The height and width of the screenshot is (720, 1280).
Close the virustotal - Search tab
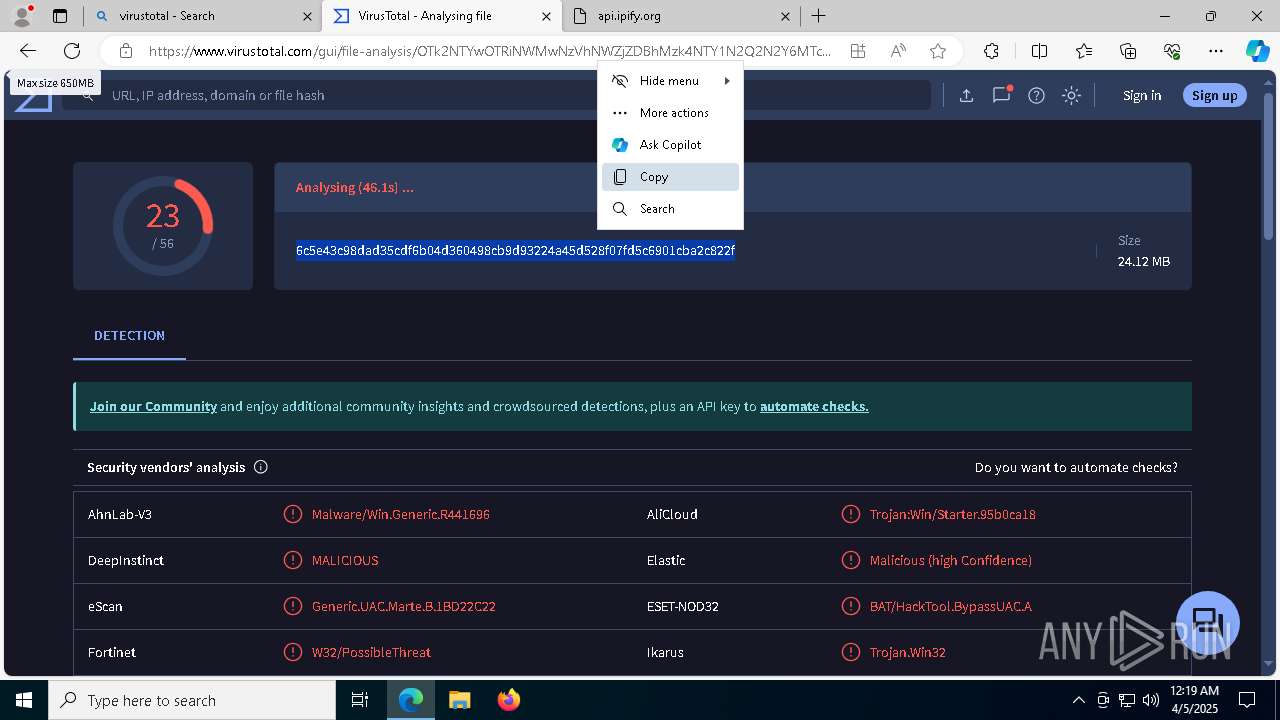[307, 16]
